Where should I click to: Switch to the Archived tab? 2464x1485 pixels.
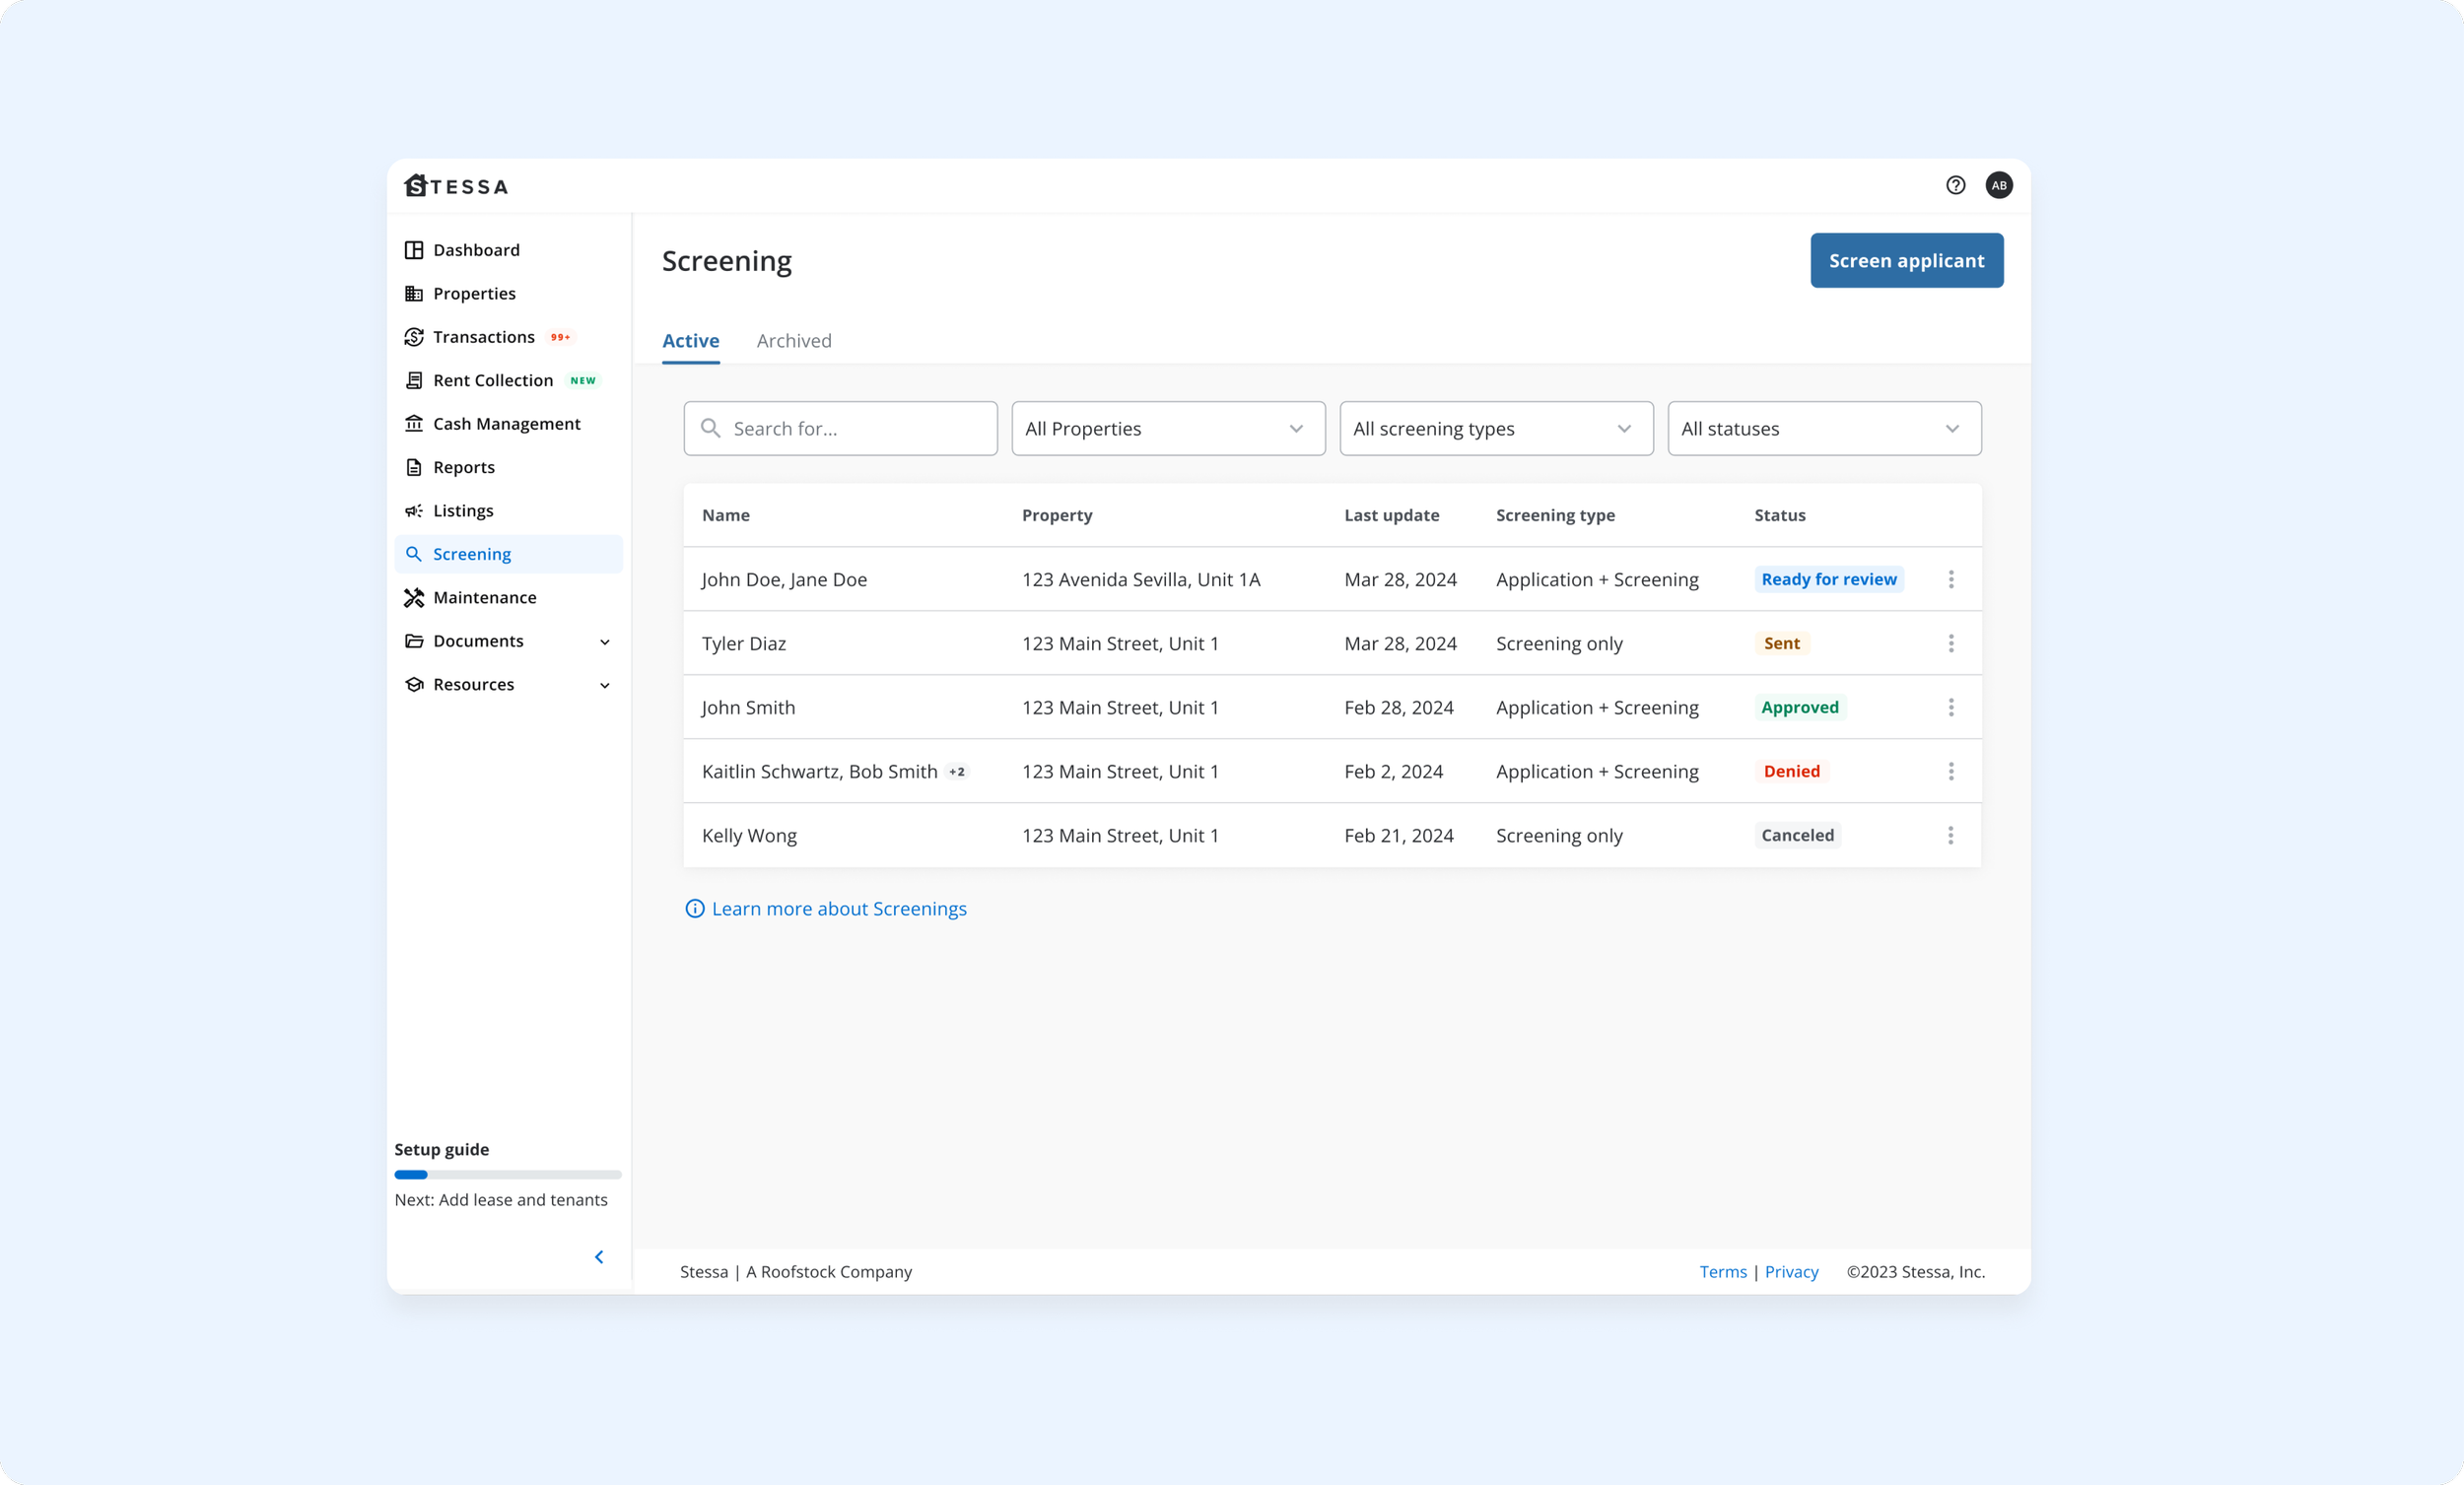pyautogui.click(x=793, y=341)
